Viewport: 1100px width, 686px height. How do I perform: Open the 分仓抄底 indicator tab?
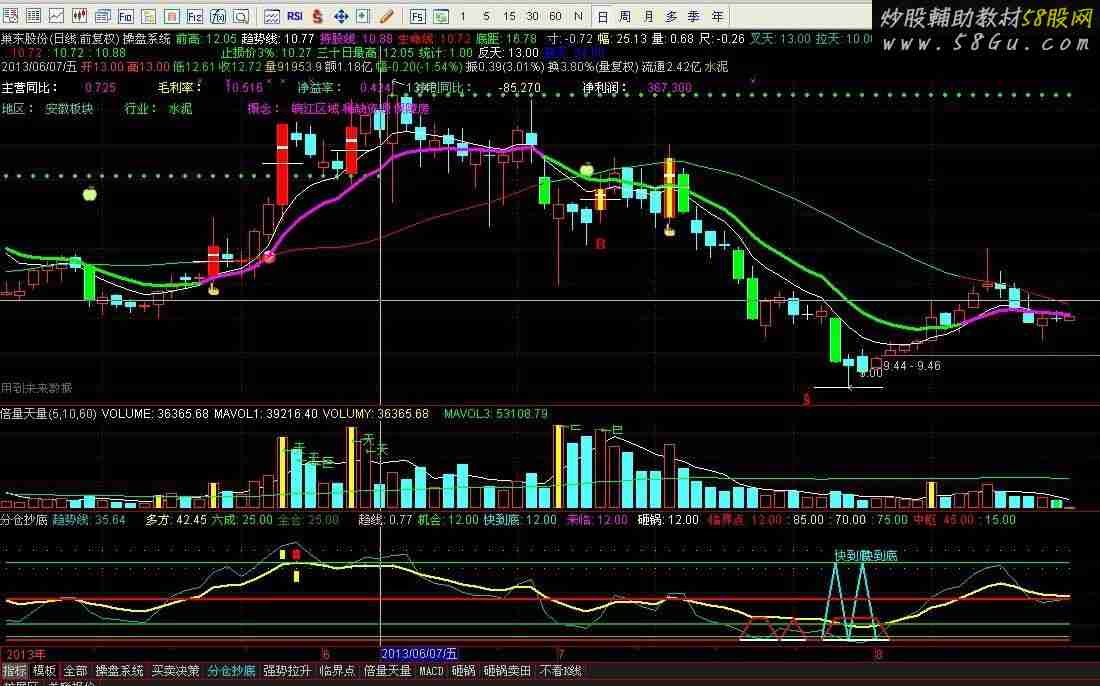[232, 671]
